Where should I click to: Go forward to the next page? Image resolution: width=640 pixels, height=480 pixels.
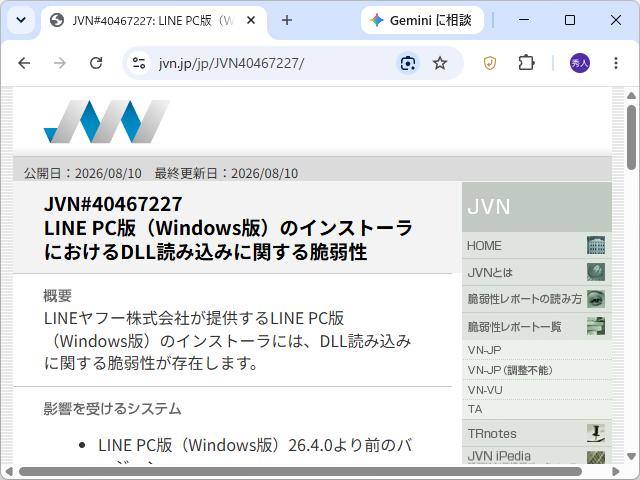60,63
